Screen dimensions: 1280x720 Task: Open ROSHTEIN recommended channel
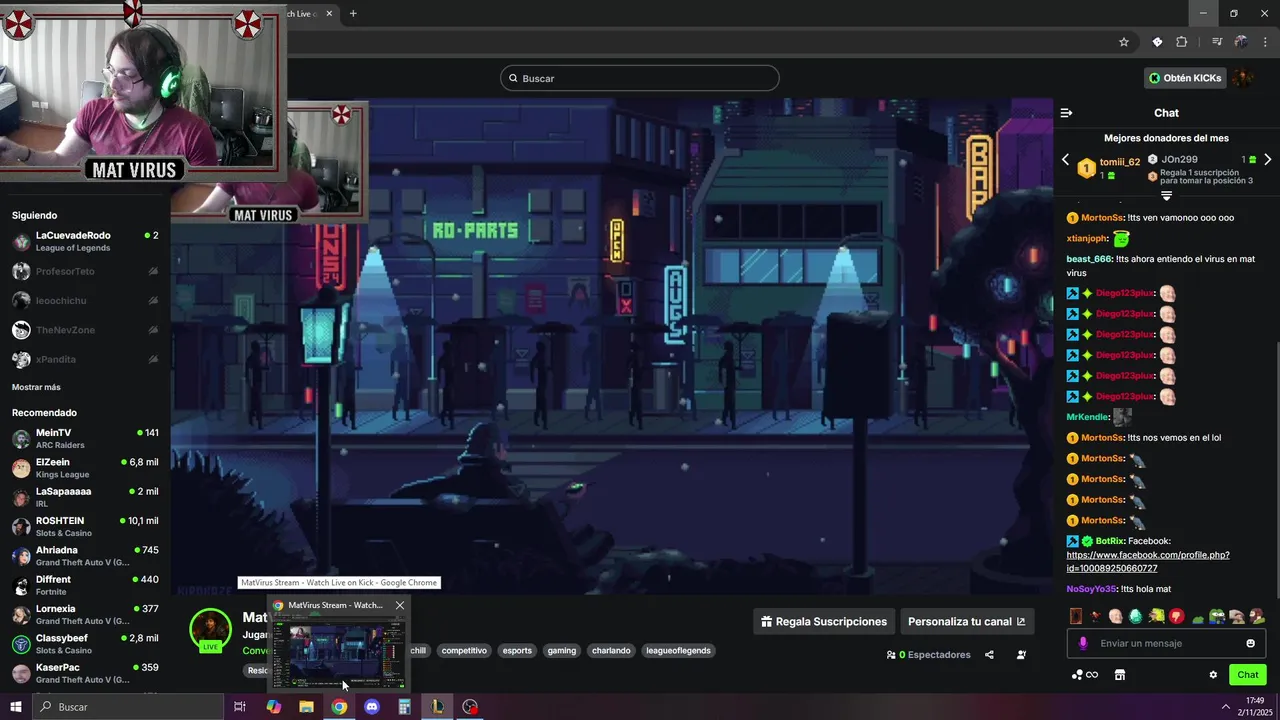point(85,526)
